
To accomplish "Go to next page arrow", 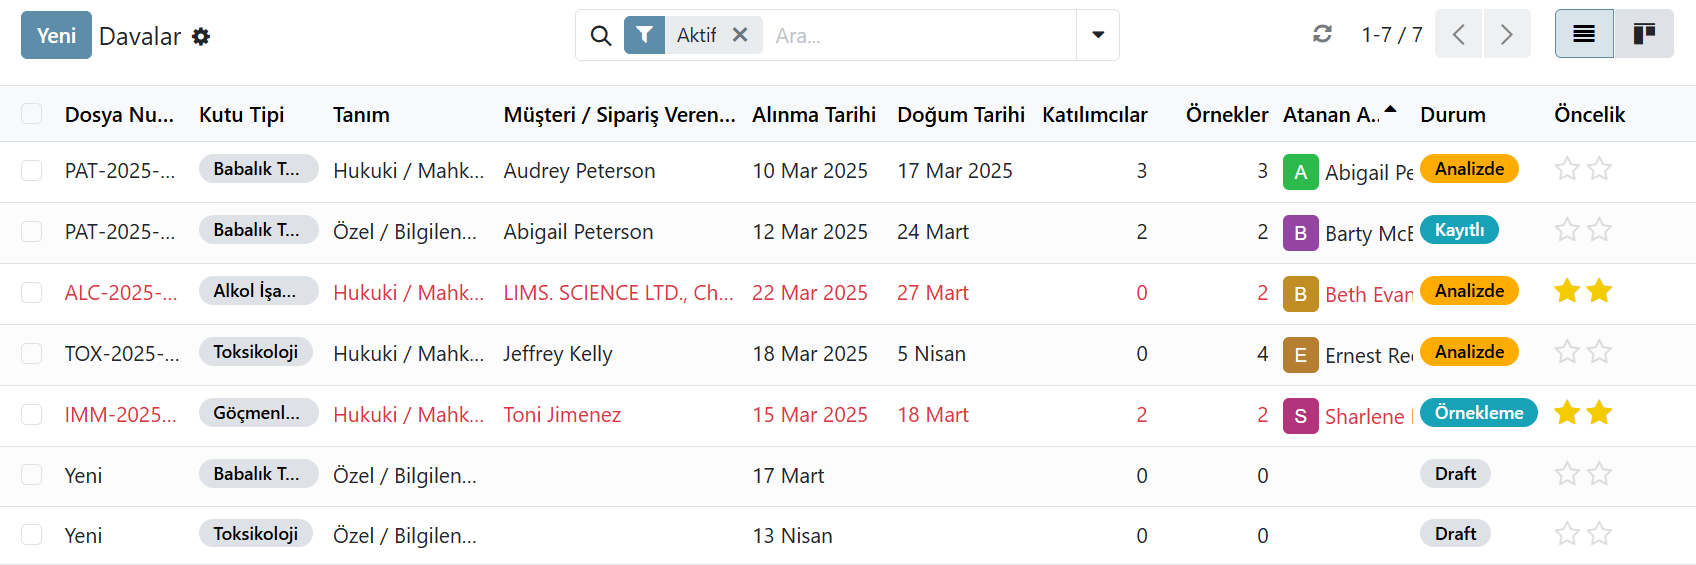I will 1507,34.
